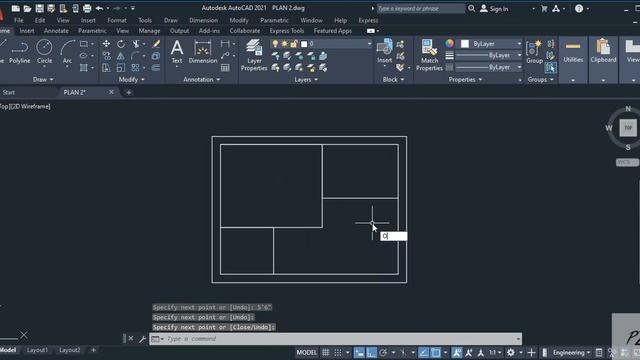Expand the Draw panel dropdown
Viewport: 640px width, 360px height.
pyautogui.click(x=43, y=80)
